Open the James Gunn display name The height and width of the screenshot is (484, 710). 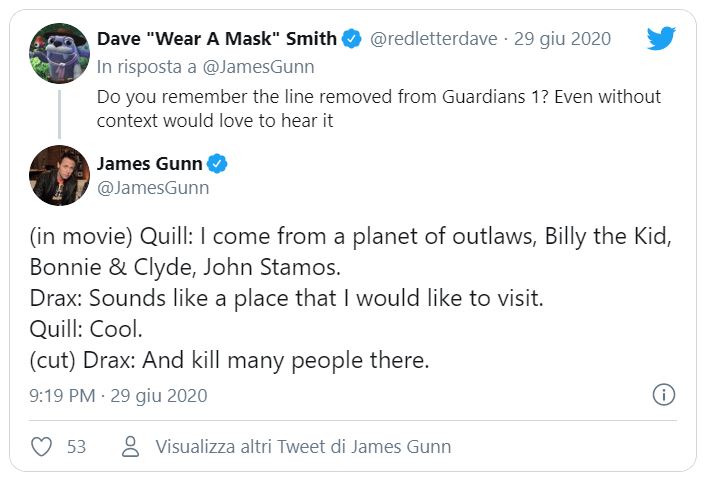click(150, 163)
